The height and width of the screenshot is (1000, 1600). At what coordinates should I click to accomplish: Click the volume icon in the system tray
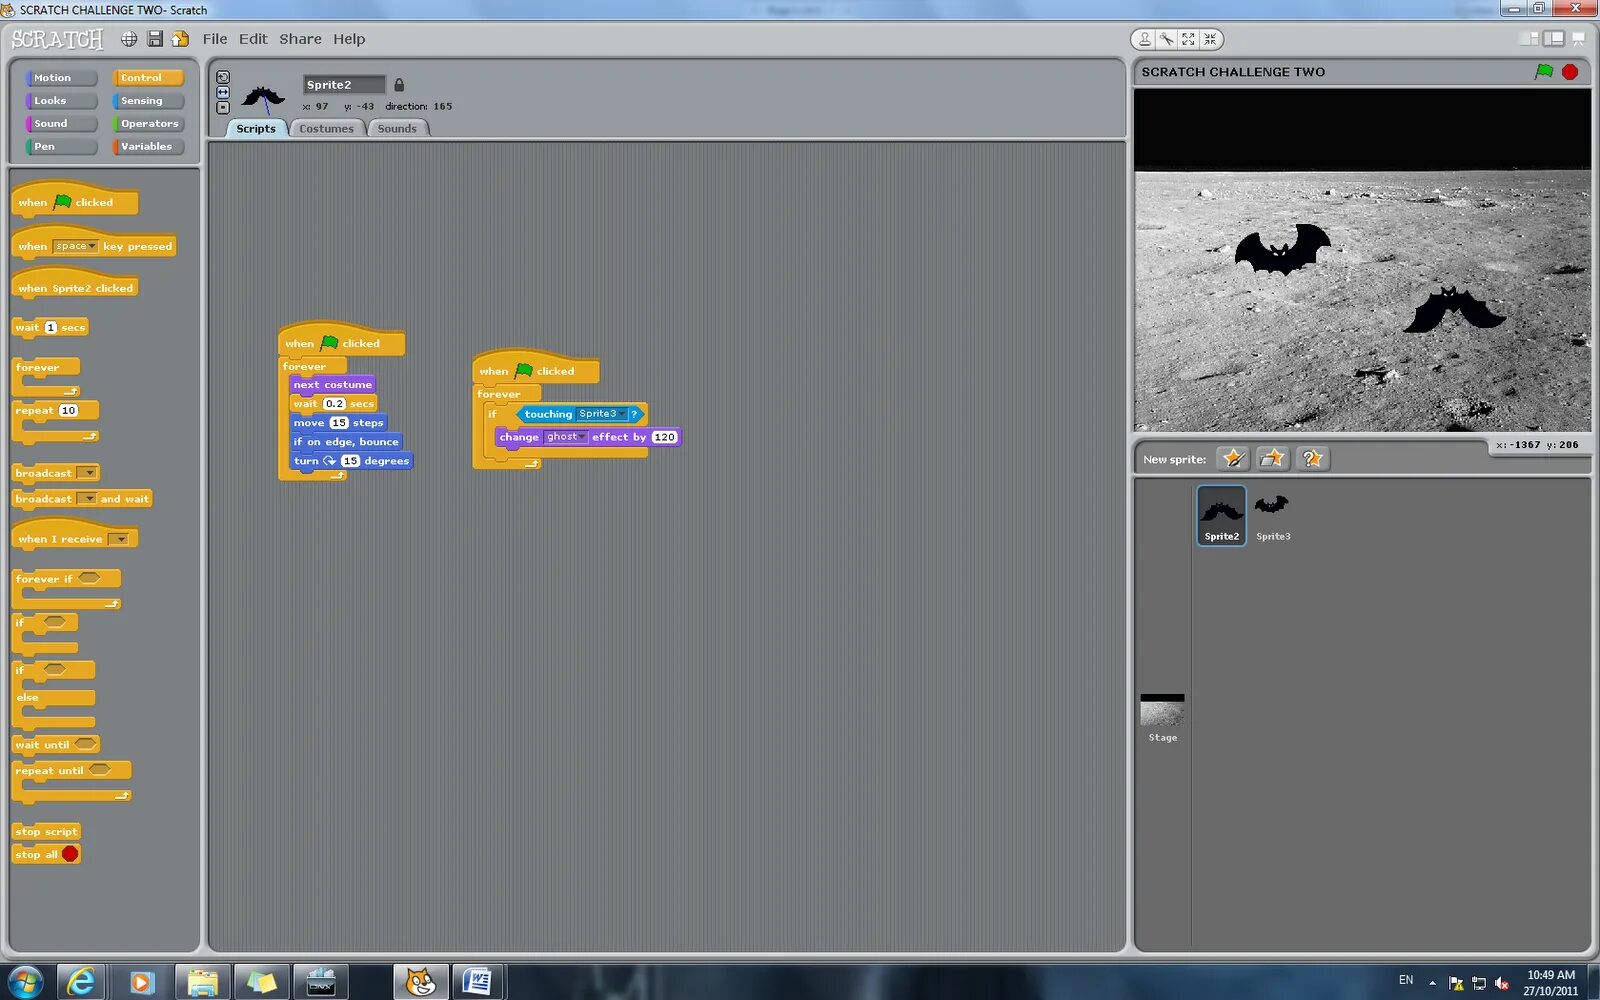tap(1501, 982)
